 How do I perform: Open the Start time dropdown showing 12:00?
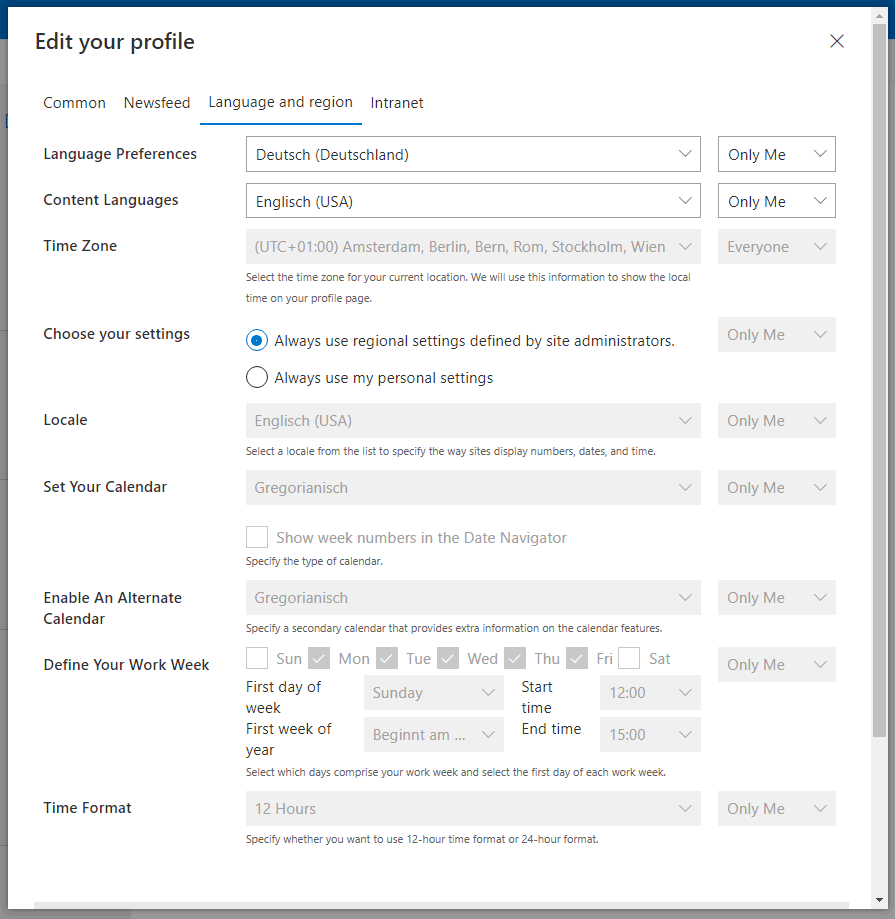(650, 693)
